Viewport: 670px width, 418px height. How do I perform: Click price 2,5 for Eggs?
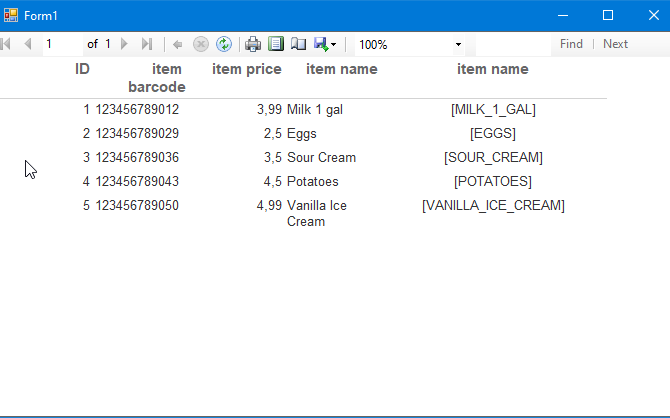273,133
